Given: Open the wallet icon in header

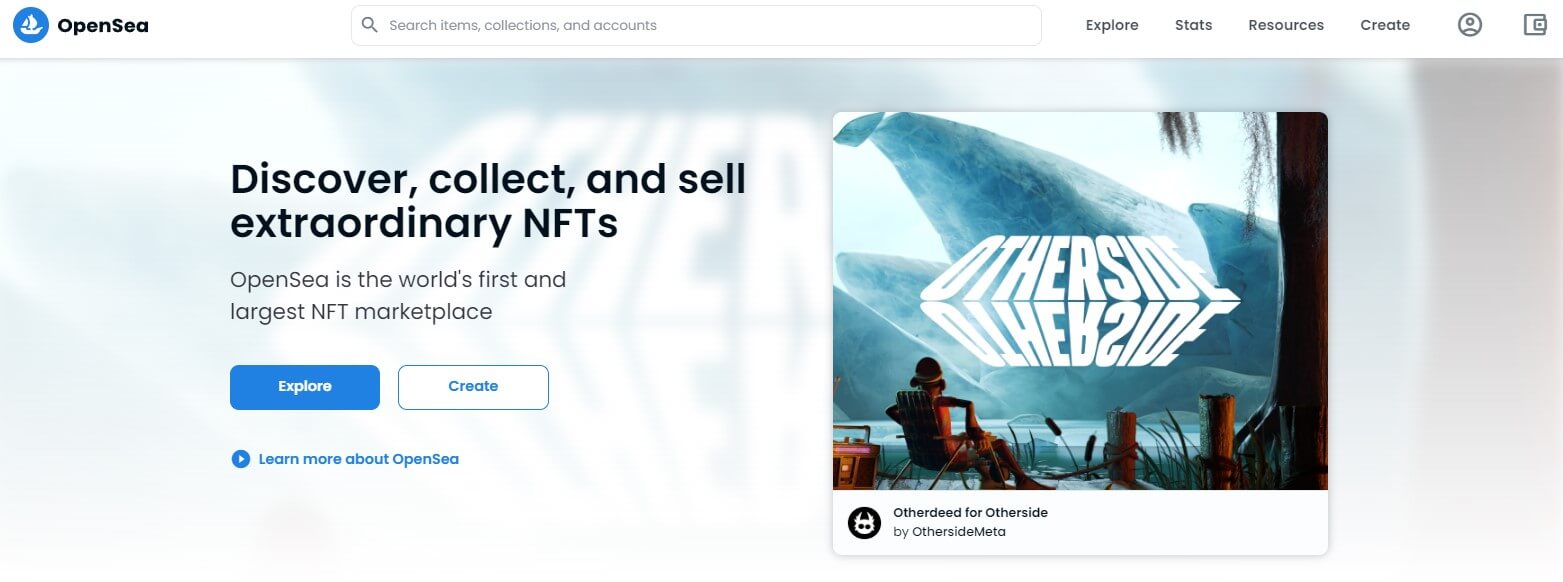Looking at the screenshot, I should point(1534,25).
